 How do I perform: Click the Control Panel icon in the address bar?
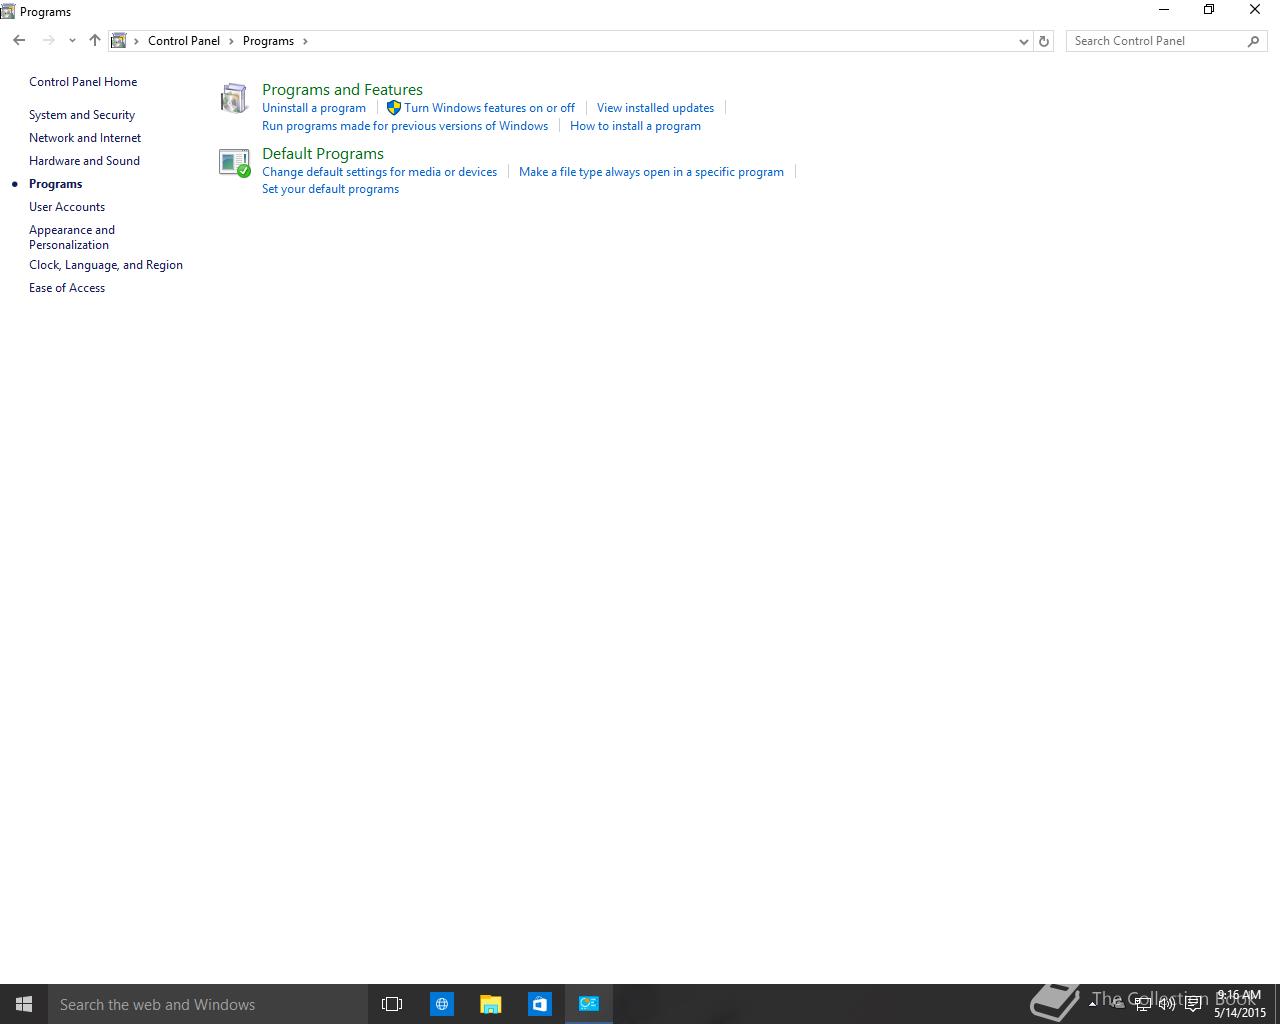118,41
